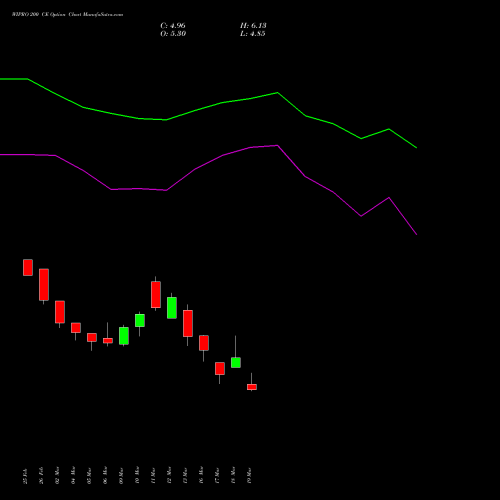Click the 26 Feb date label

[x=42, y=476]
